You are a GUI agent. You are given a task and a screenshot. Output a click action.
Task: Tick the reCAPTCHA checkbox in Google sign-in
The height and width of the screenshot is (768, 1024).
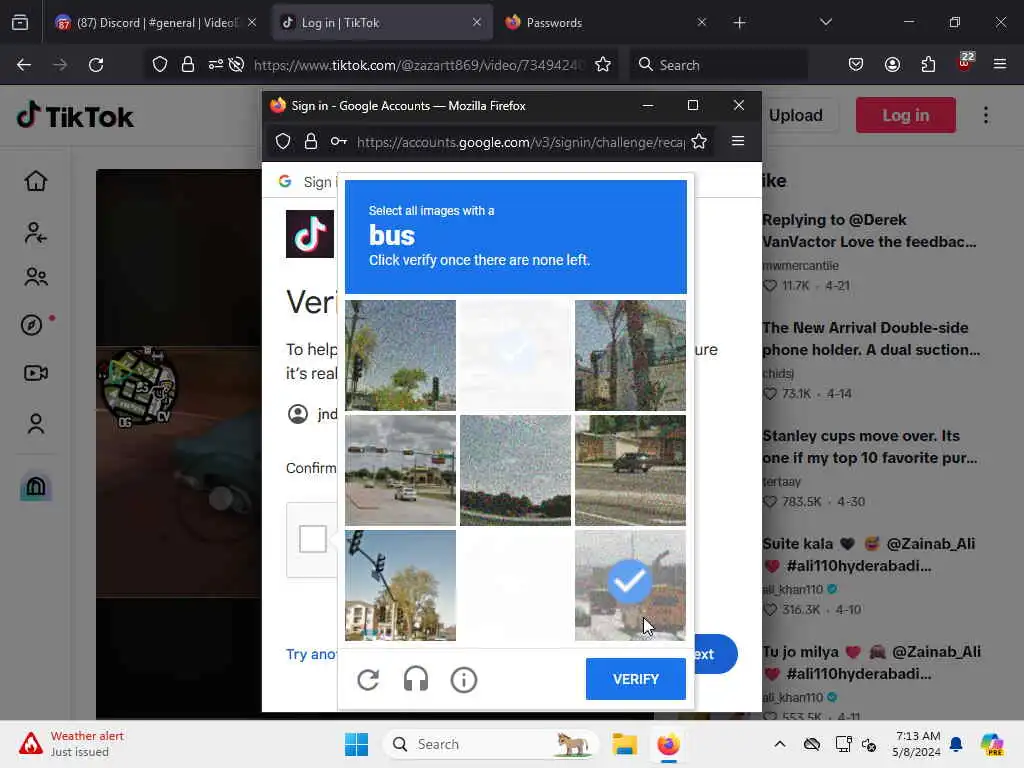[313, 539]
